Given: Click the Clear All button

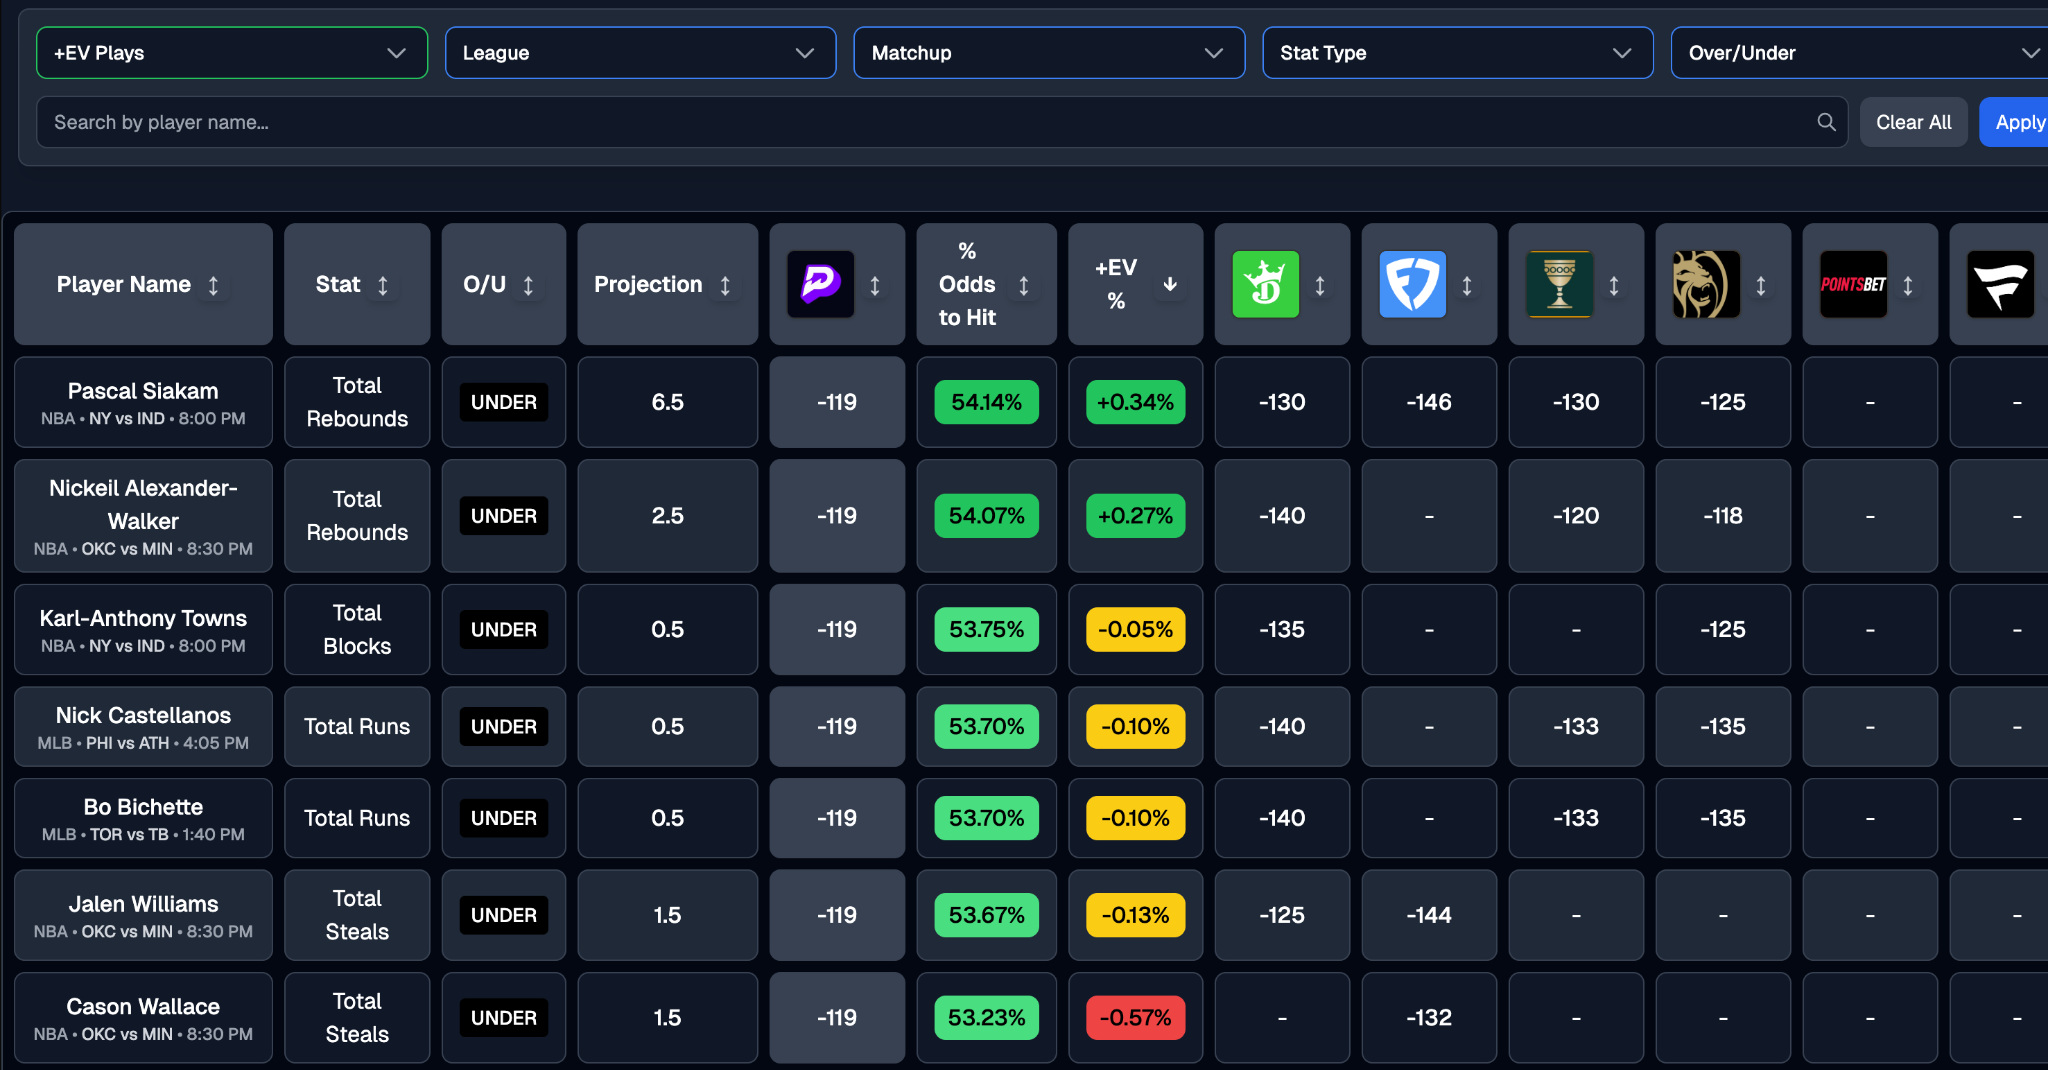Looking at the screenshot, I should [1914, 122].
